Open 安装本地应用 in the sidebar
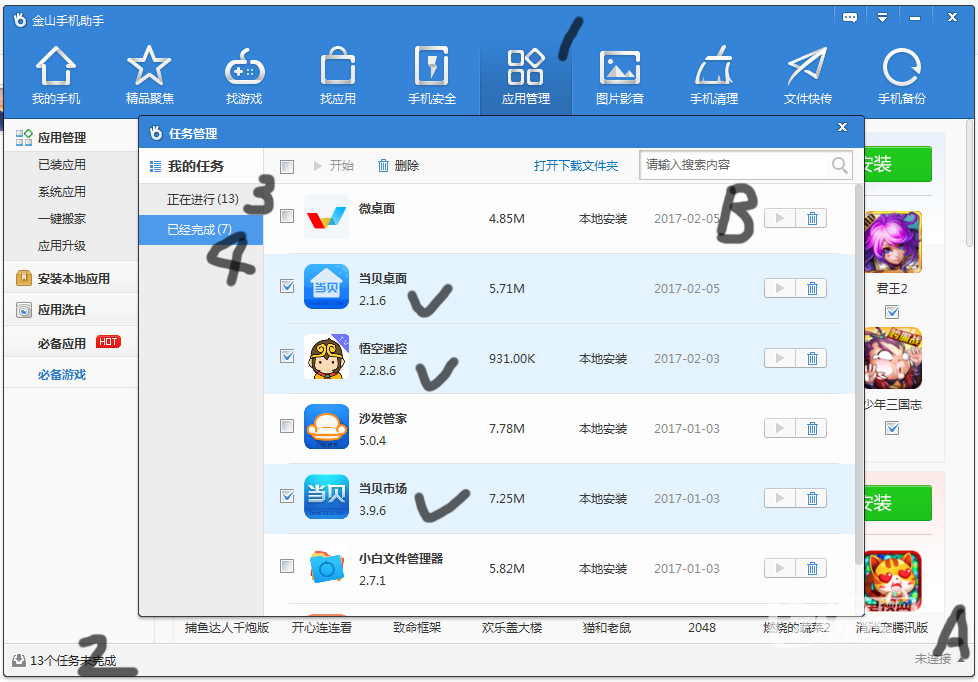This screenshot has height=682, width=978. 71,278
